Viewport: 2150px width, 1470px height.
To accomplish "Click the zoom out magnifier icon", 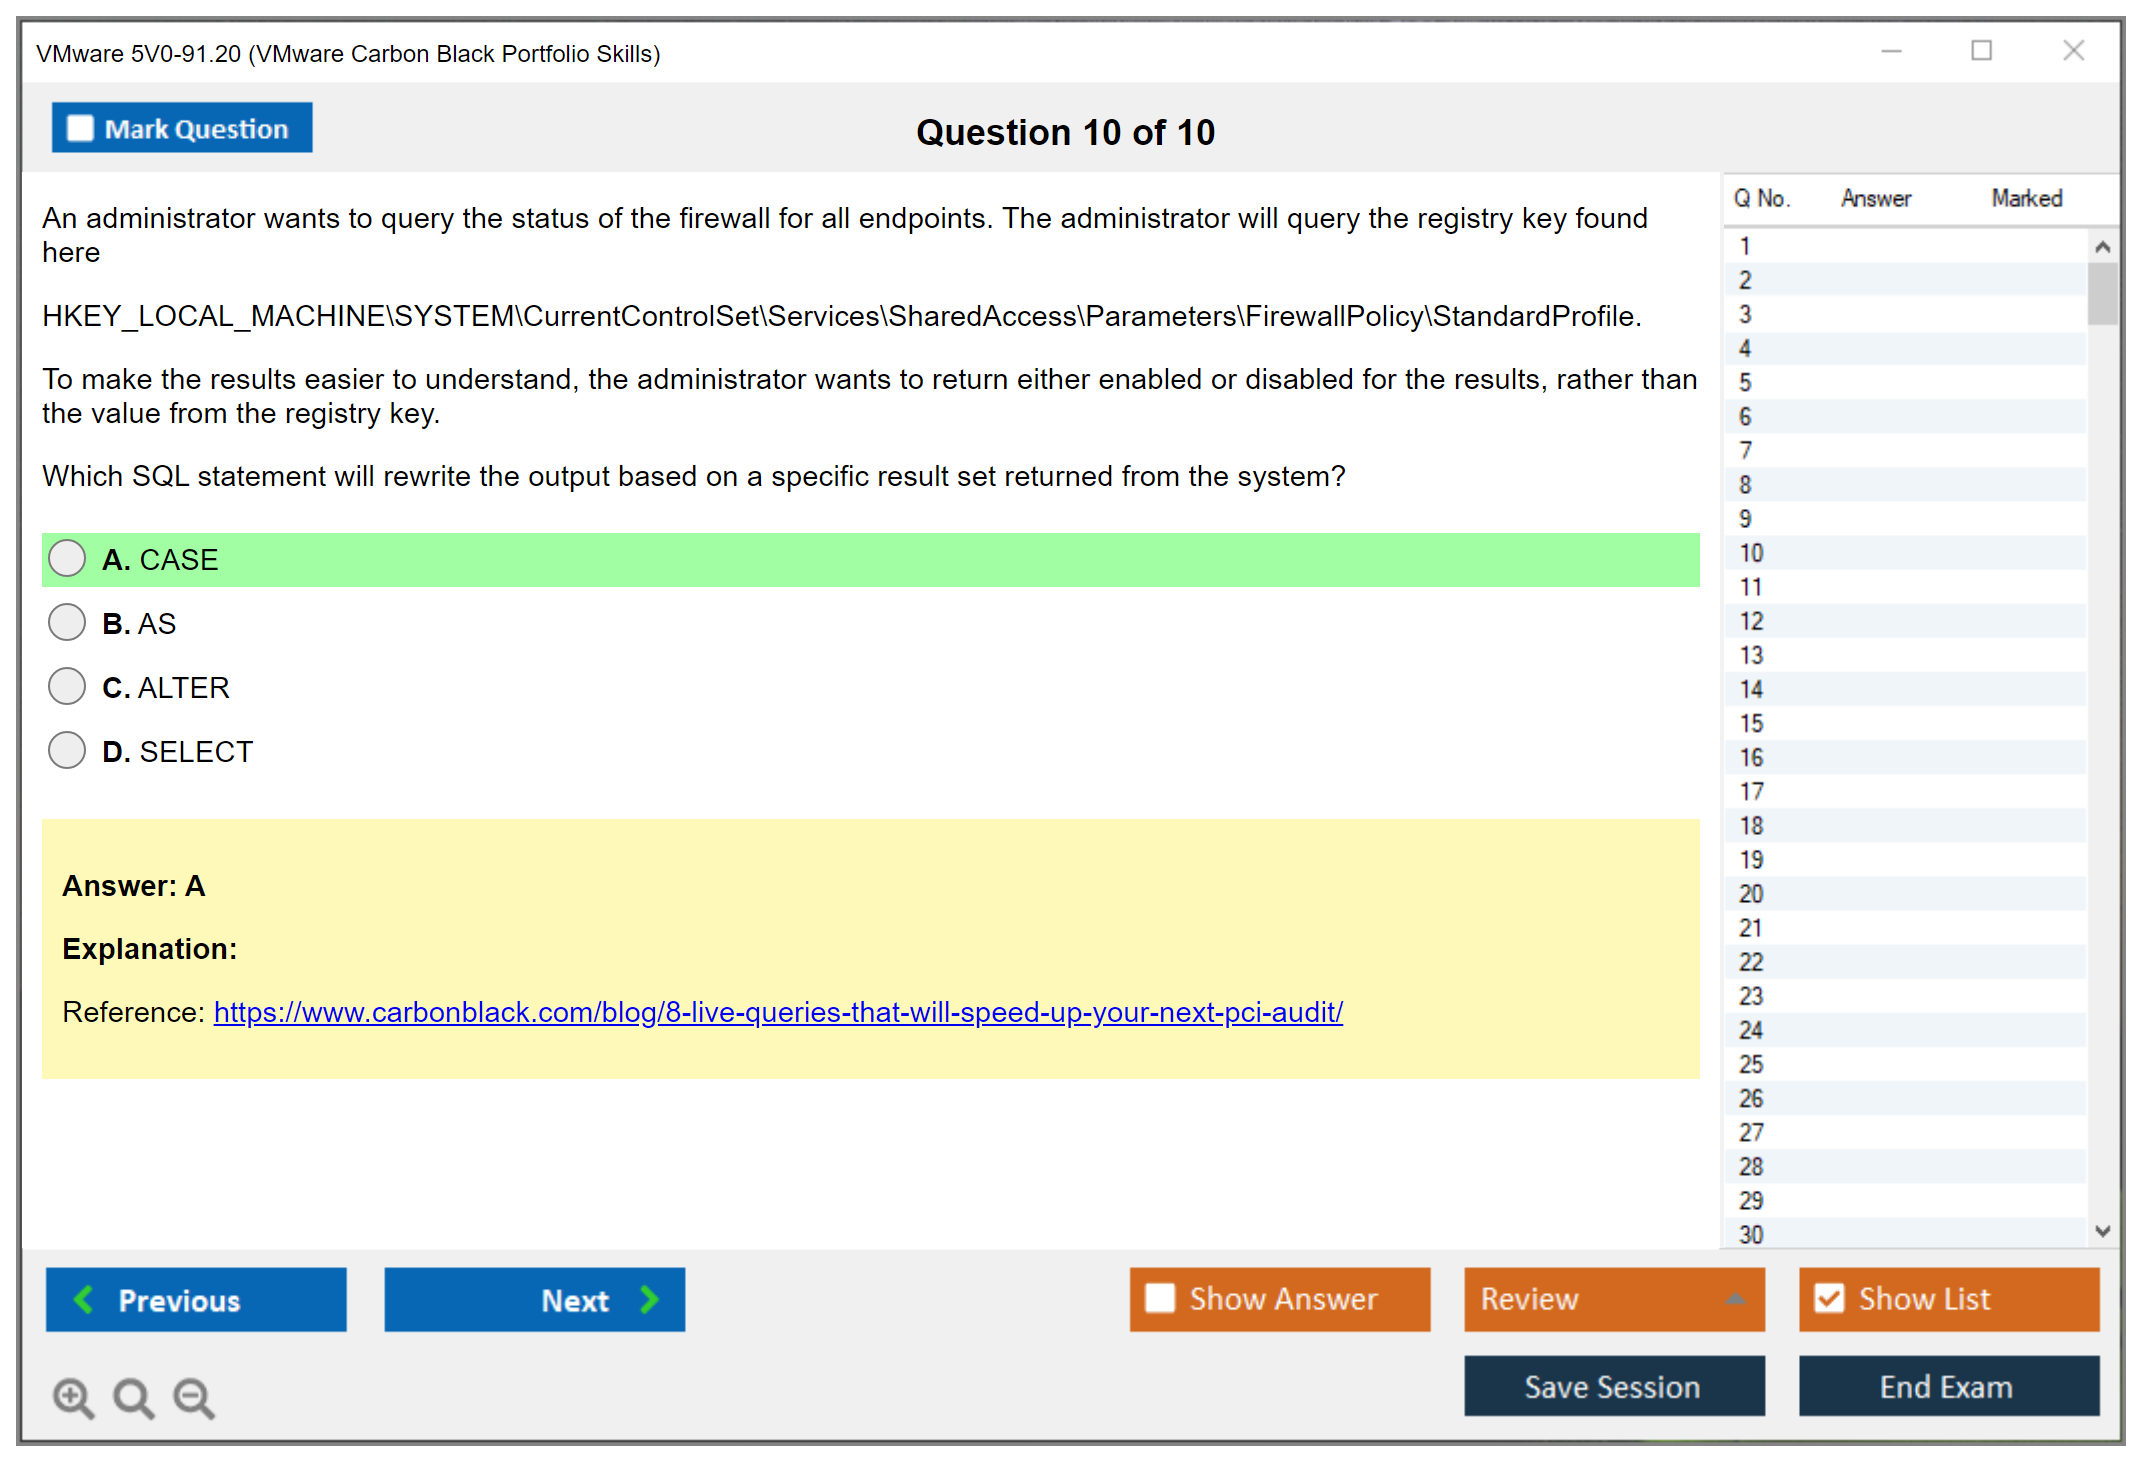I will pyautogui.click(x=194, y=1397).
